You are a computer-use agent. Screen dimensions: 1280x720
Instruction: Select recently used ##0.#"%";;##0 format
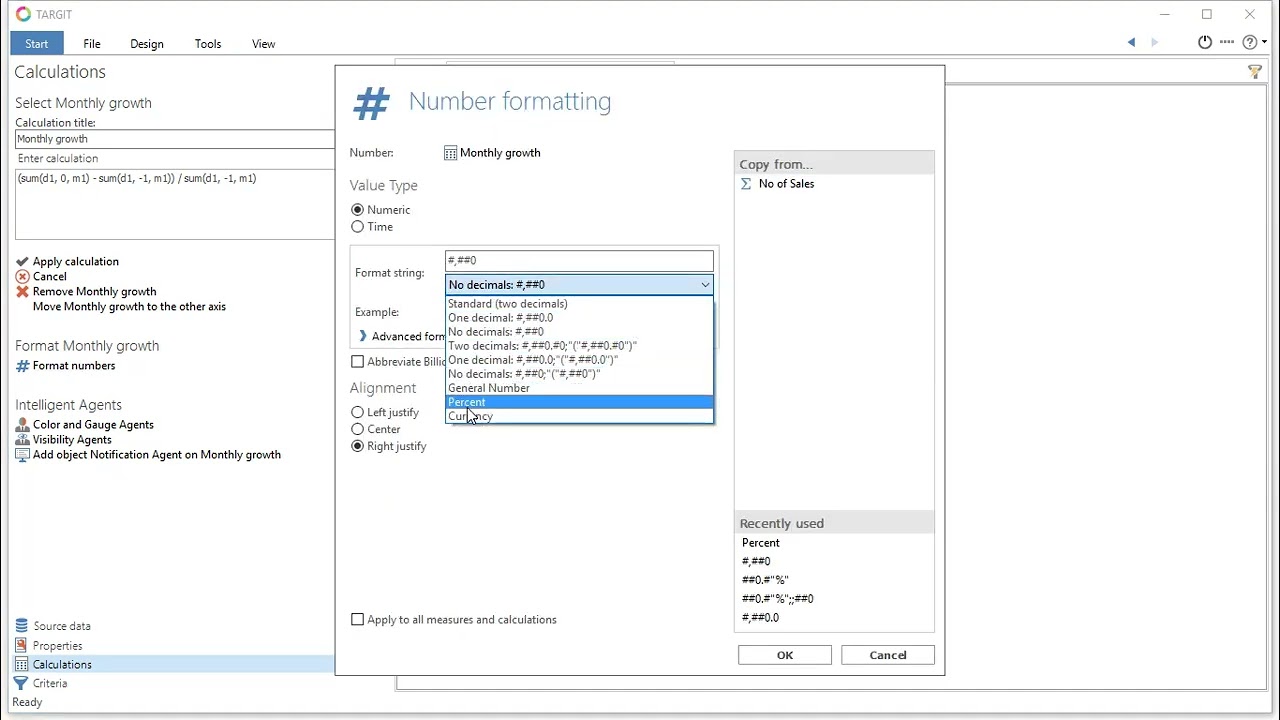(x=778, y=599)
